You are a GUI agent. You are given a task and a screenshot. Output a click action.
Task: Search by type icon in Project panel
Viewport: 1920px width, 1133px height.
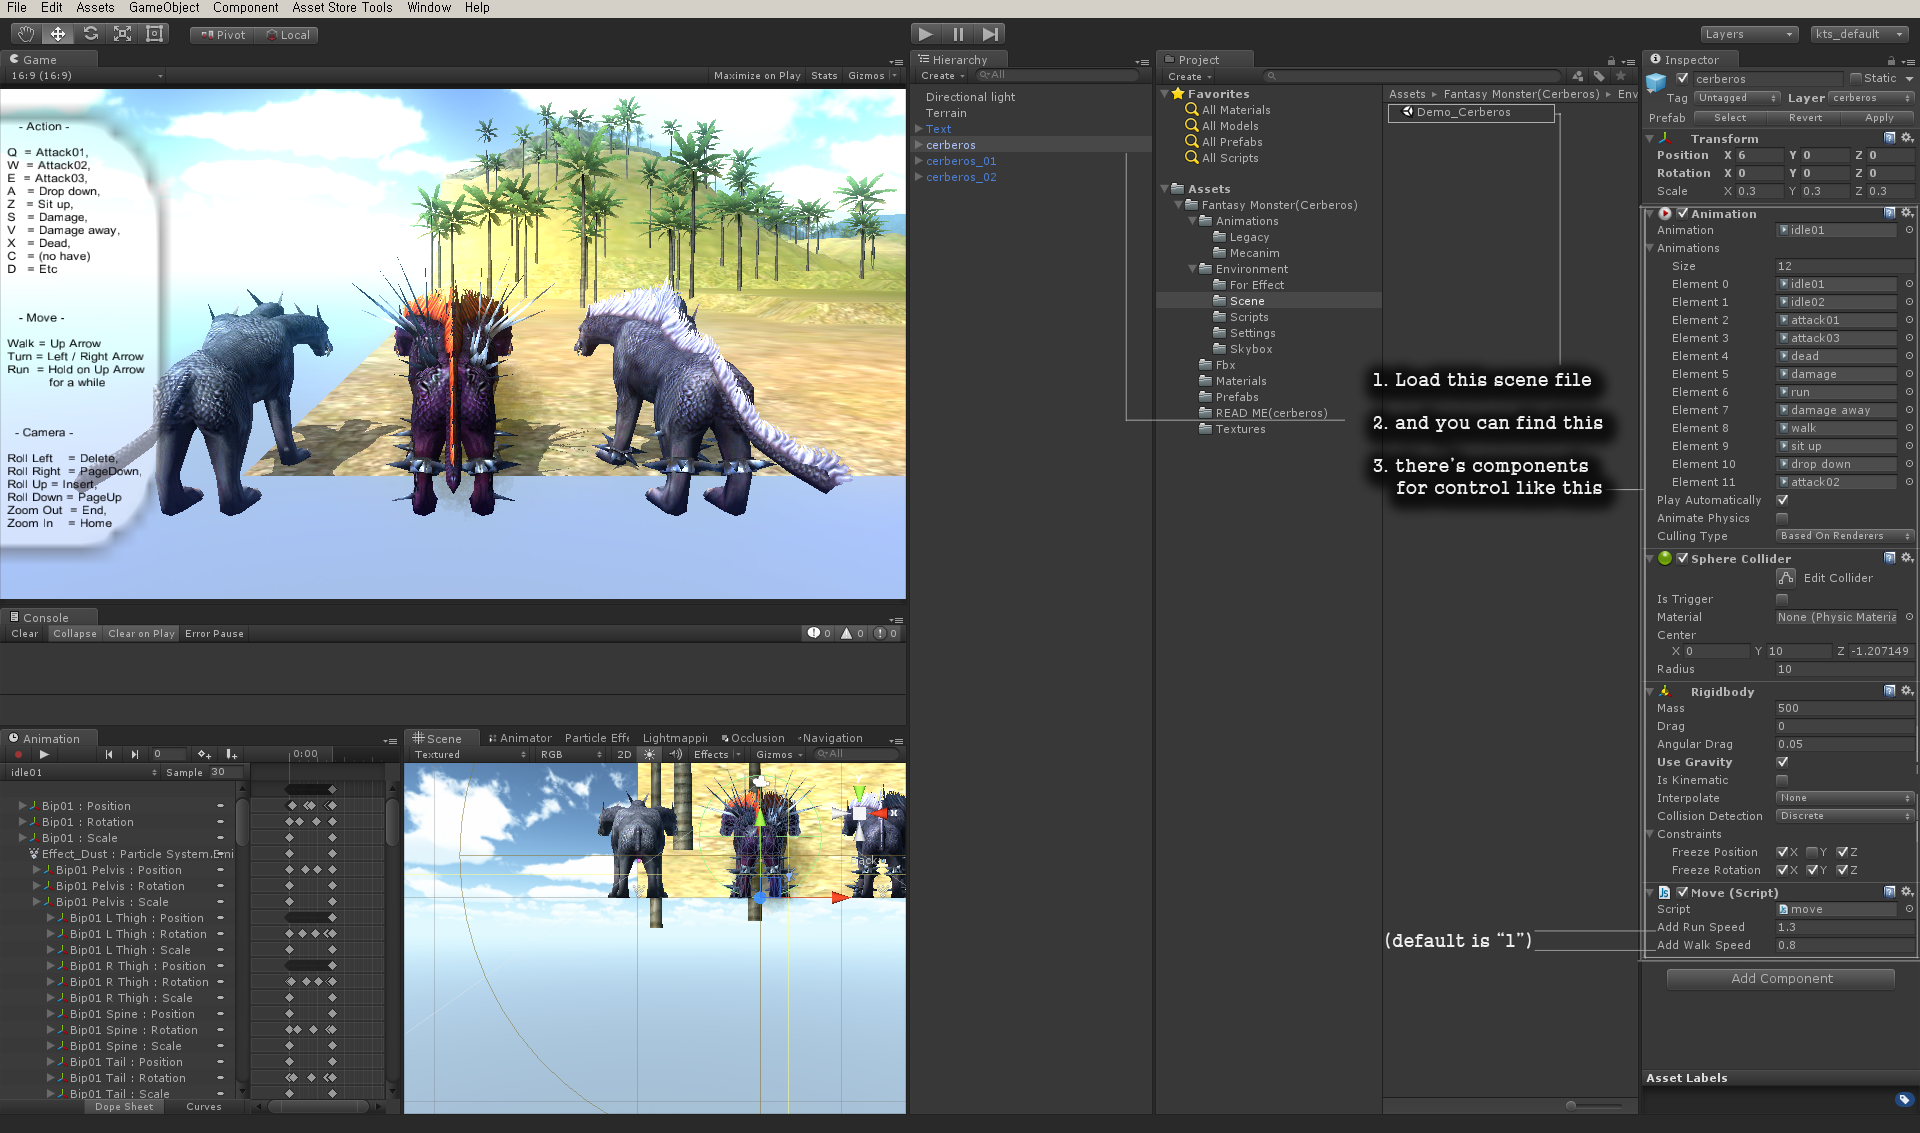pyautogui.click(x=1577, y=76)
